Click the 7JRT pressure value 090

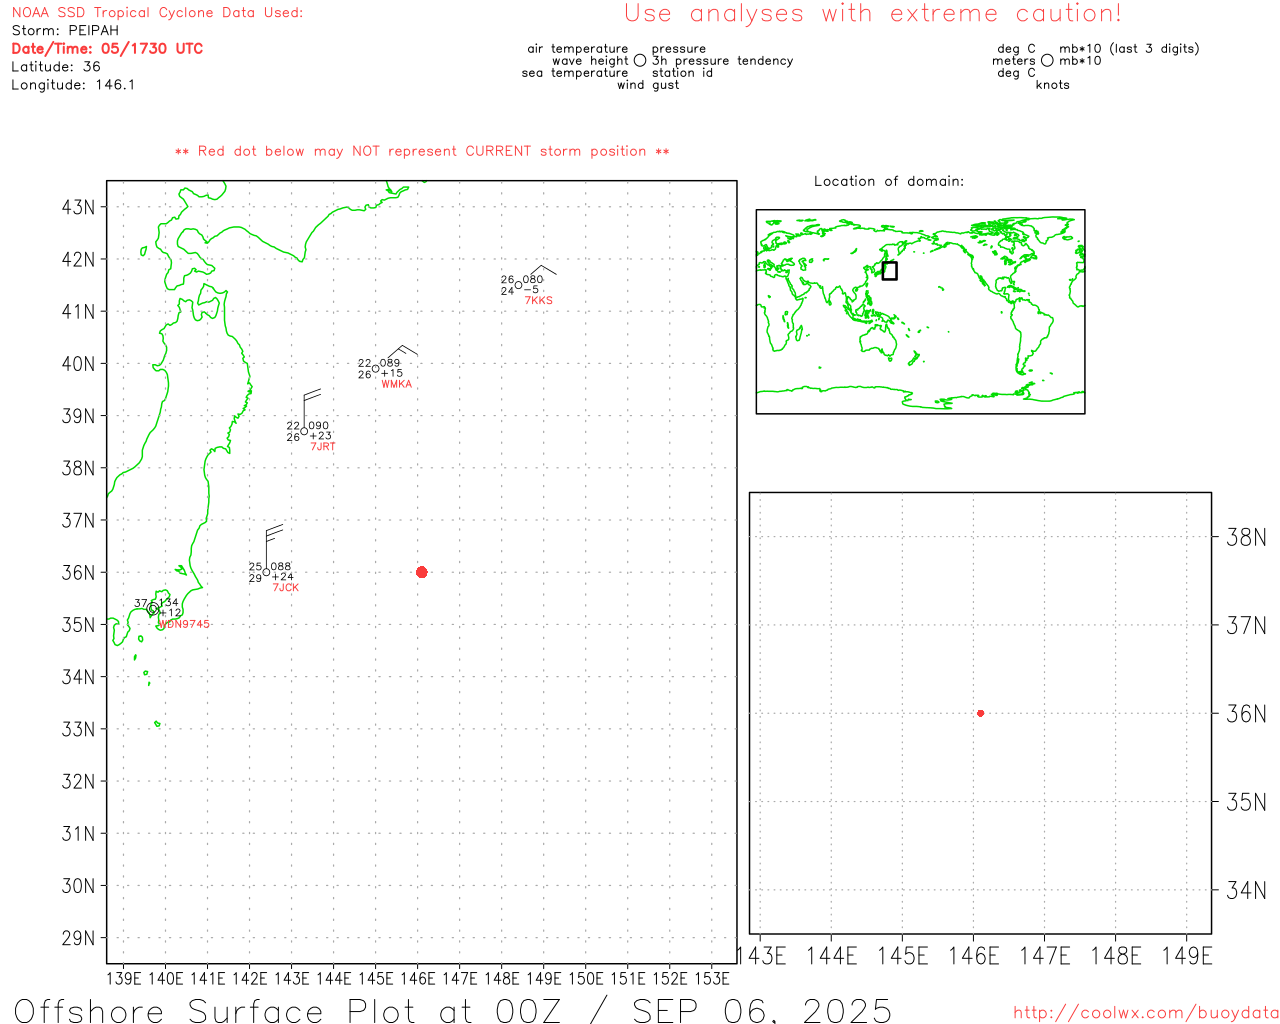tap(318, 426)
